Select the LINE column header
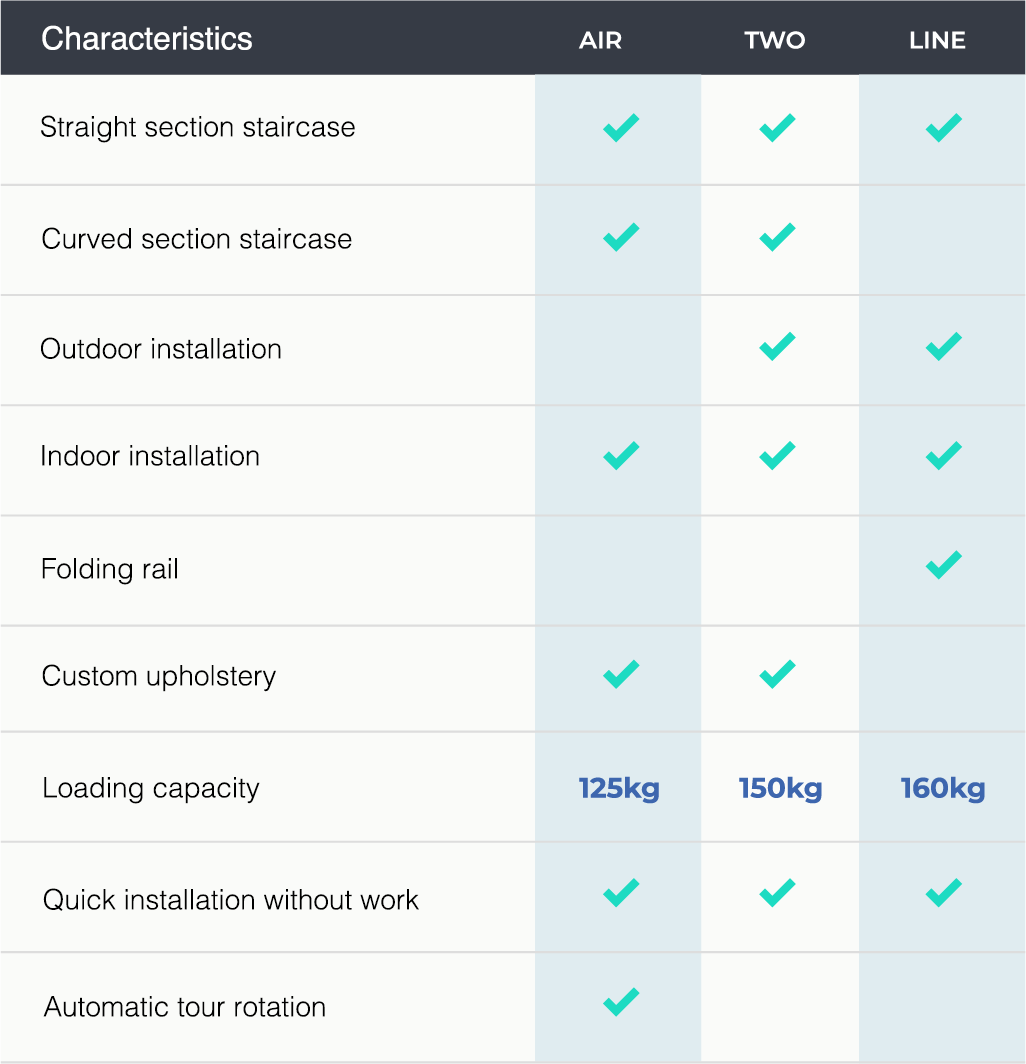Screen dimensions: 1026x1064 click(937, 40)
